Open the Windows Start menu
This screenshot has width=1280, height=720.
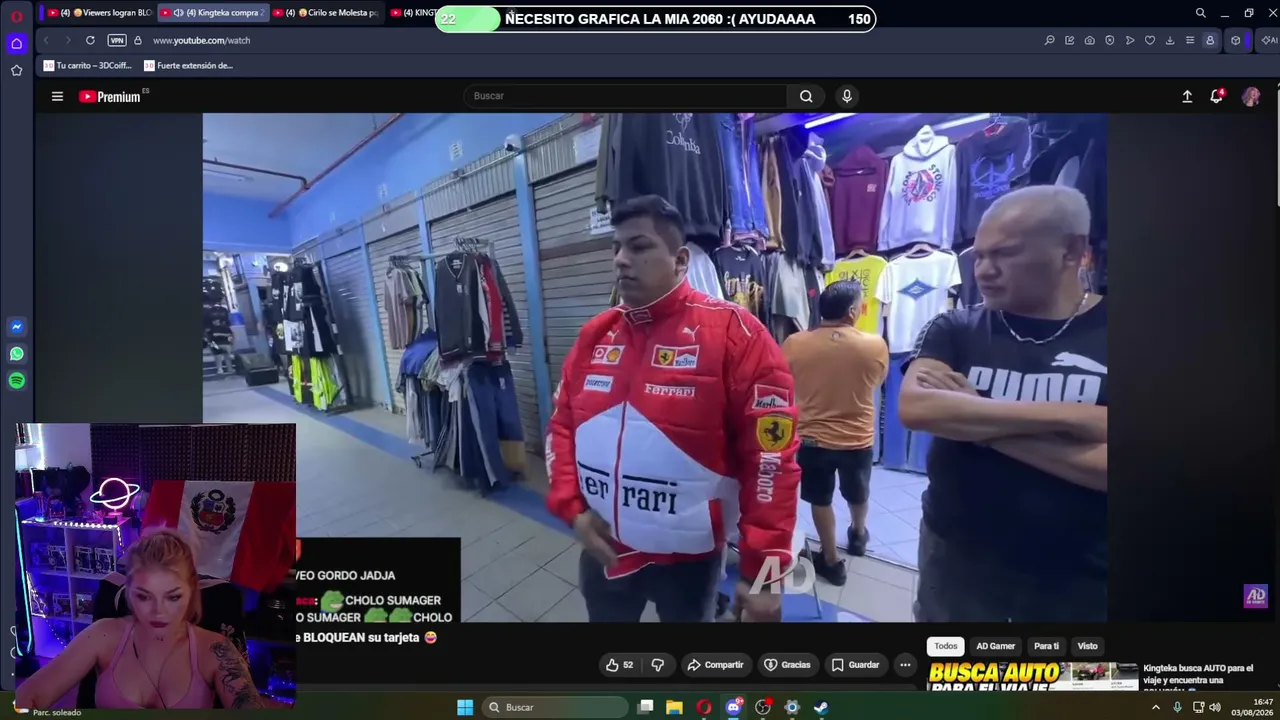465,707
